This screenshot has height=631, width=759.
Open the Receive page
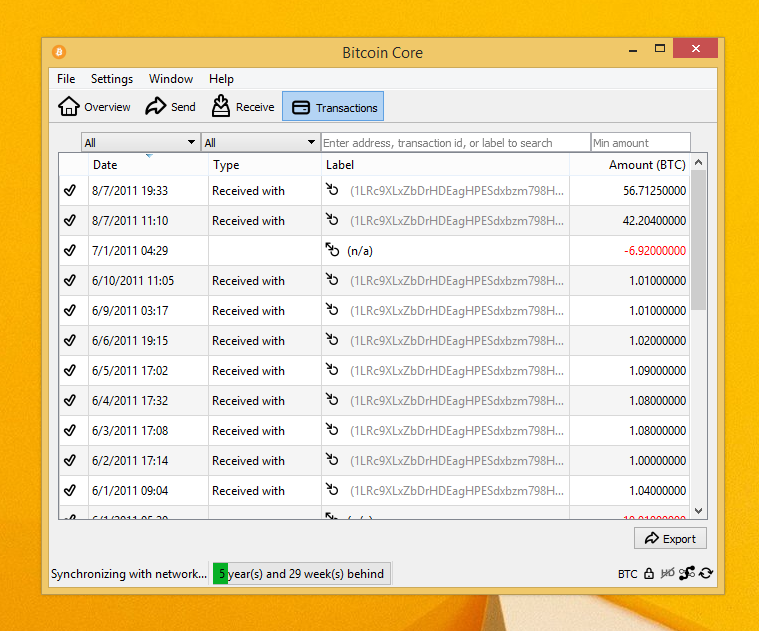tap(243, 106)
